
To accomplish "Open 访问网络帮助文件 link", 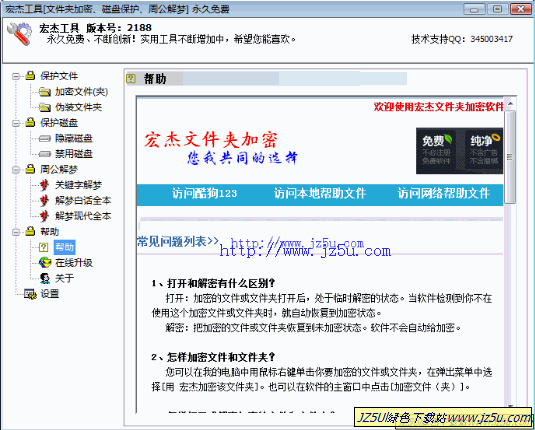I will (x=444, y=194).
